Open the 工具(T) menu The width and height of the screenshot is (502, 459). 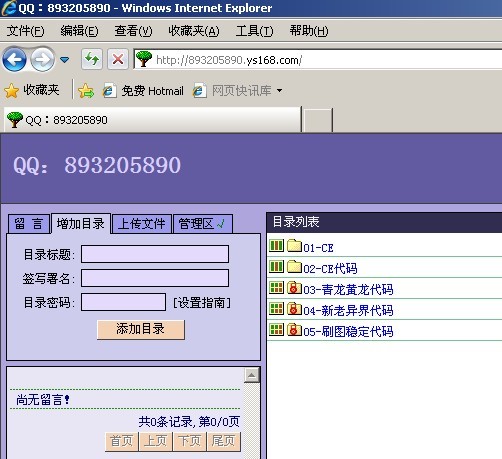click(254, 31)
